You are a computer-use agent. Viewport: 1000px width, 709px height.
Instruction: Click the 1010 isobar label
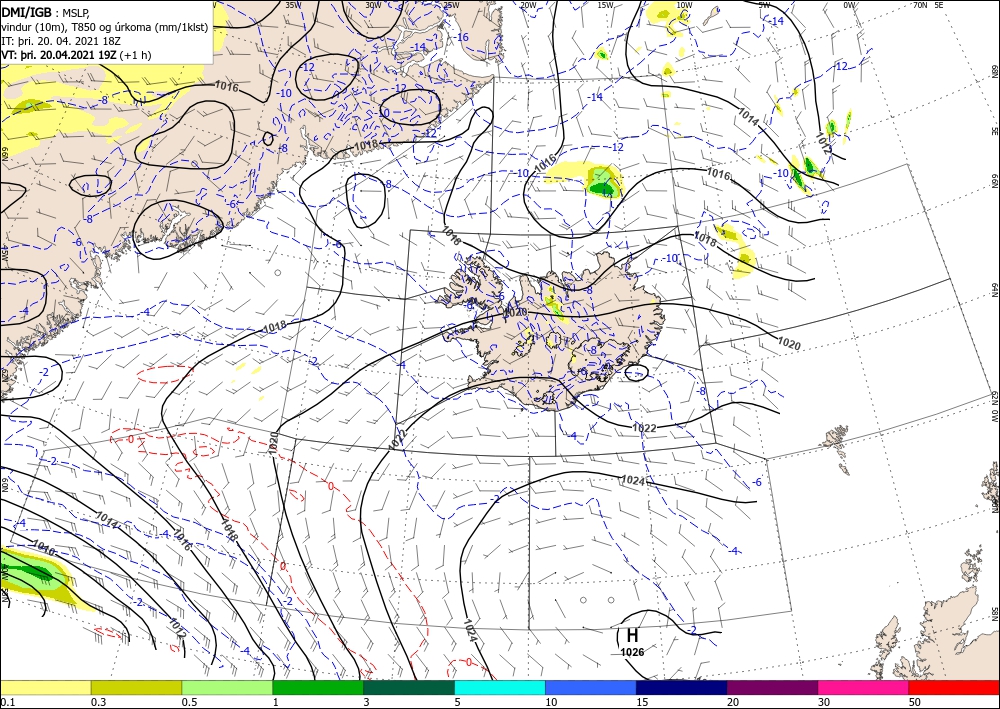(x=43, y=547)
